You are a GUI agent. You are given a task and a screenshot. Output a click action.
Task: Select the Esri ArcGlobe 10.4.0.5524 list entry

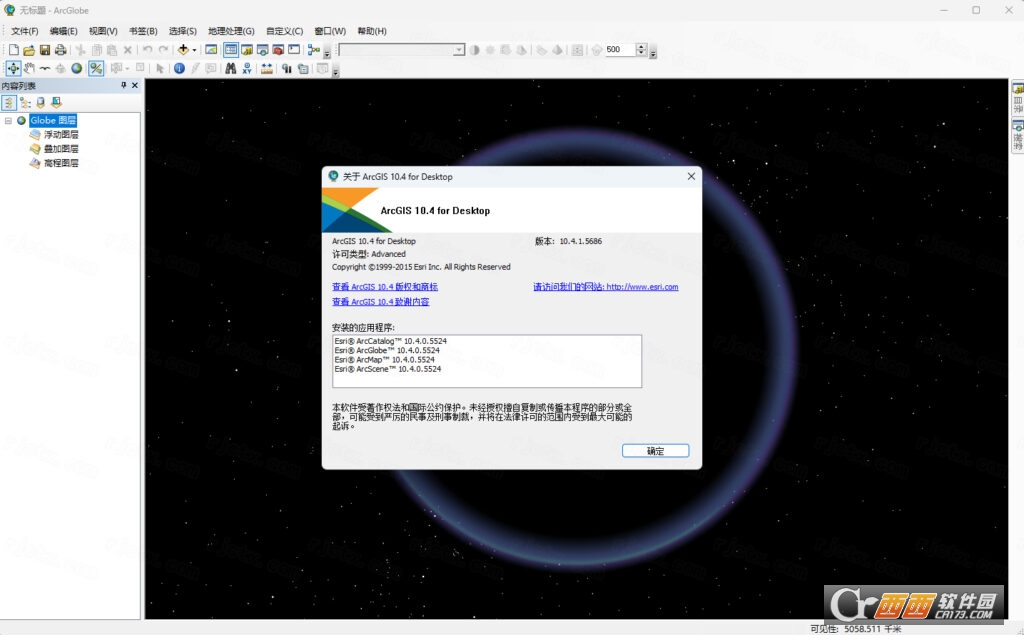(x=387, y=350)
